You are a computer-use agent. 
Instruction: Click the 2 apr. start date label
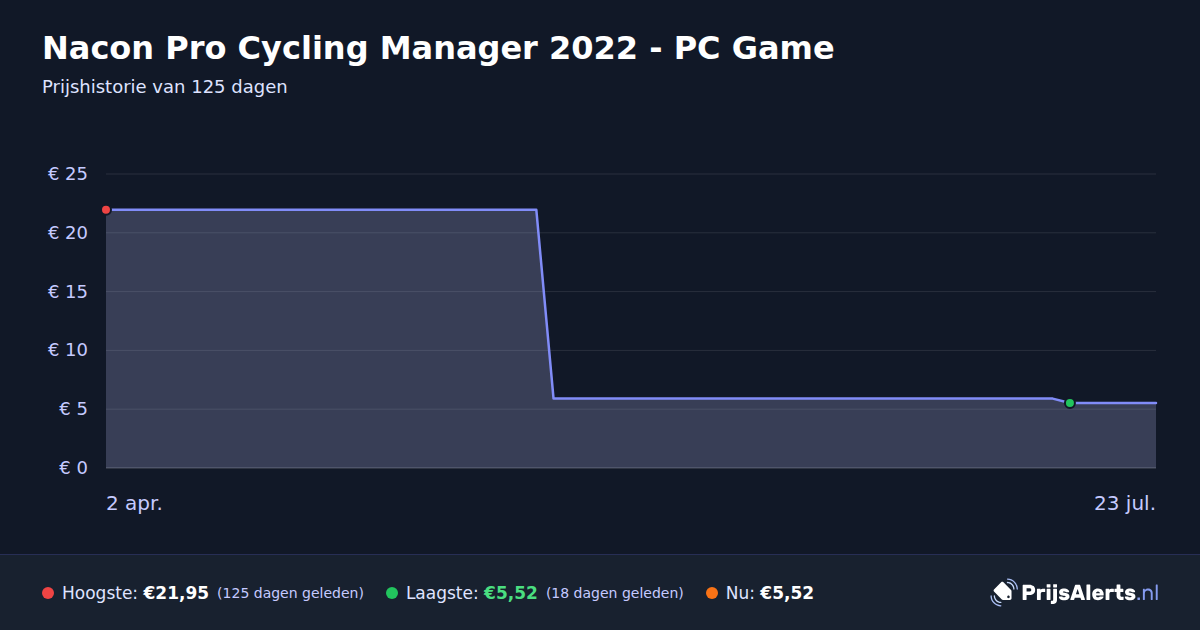135,503
